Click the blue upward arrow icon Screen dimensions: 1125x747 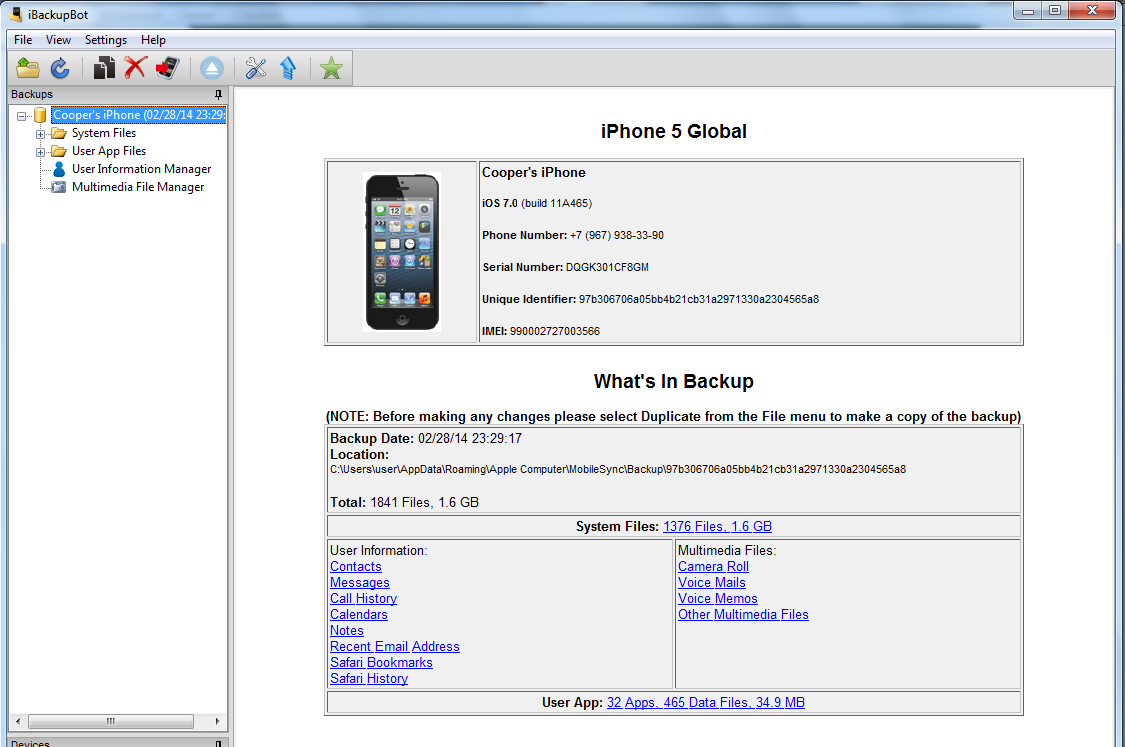[x=288, y=68]
